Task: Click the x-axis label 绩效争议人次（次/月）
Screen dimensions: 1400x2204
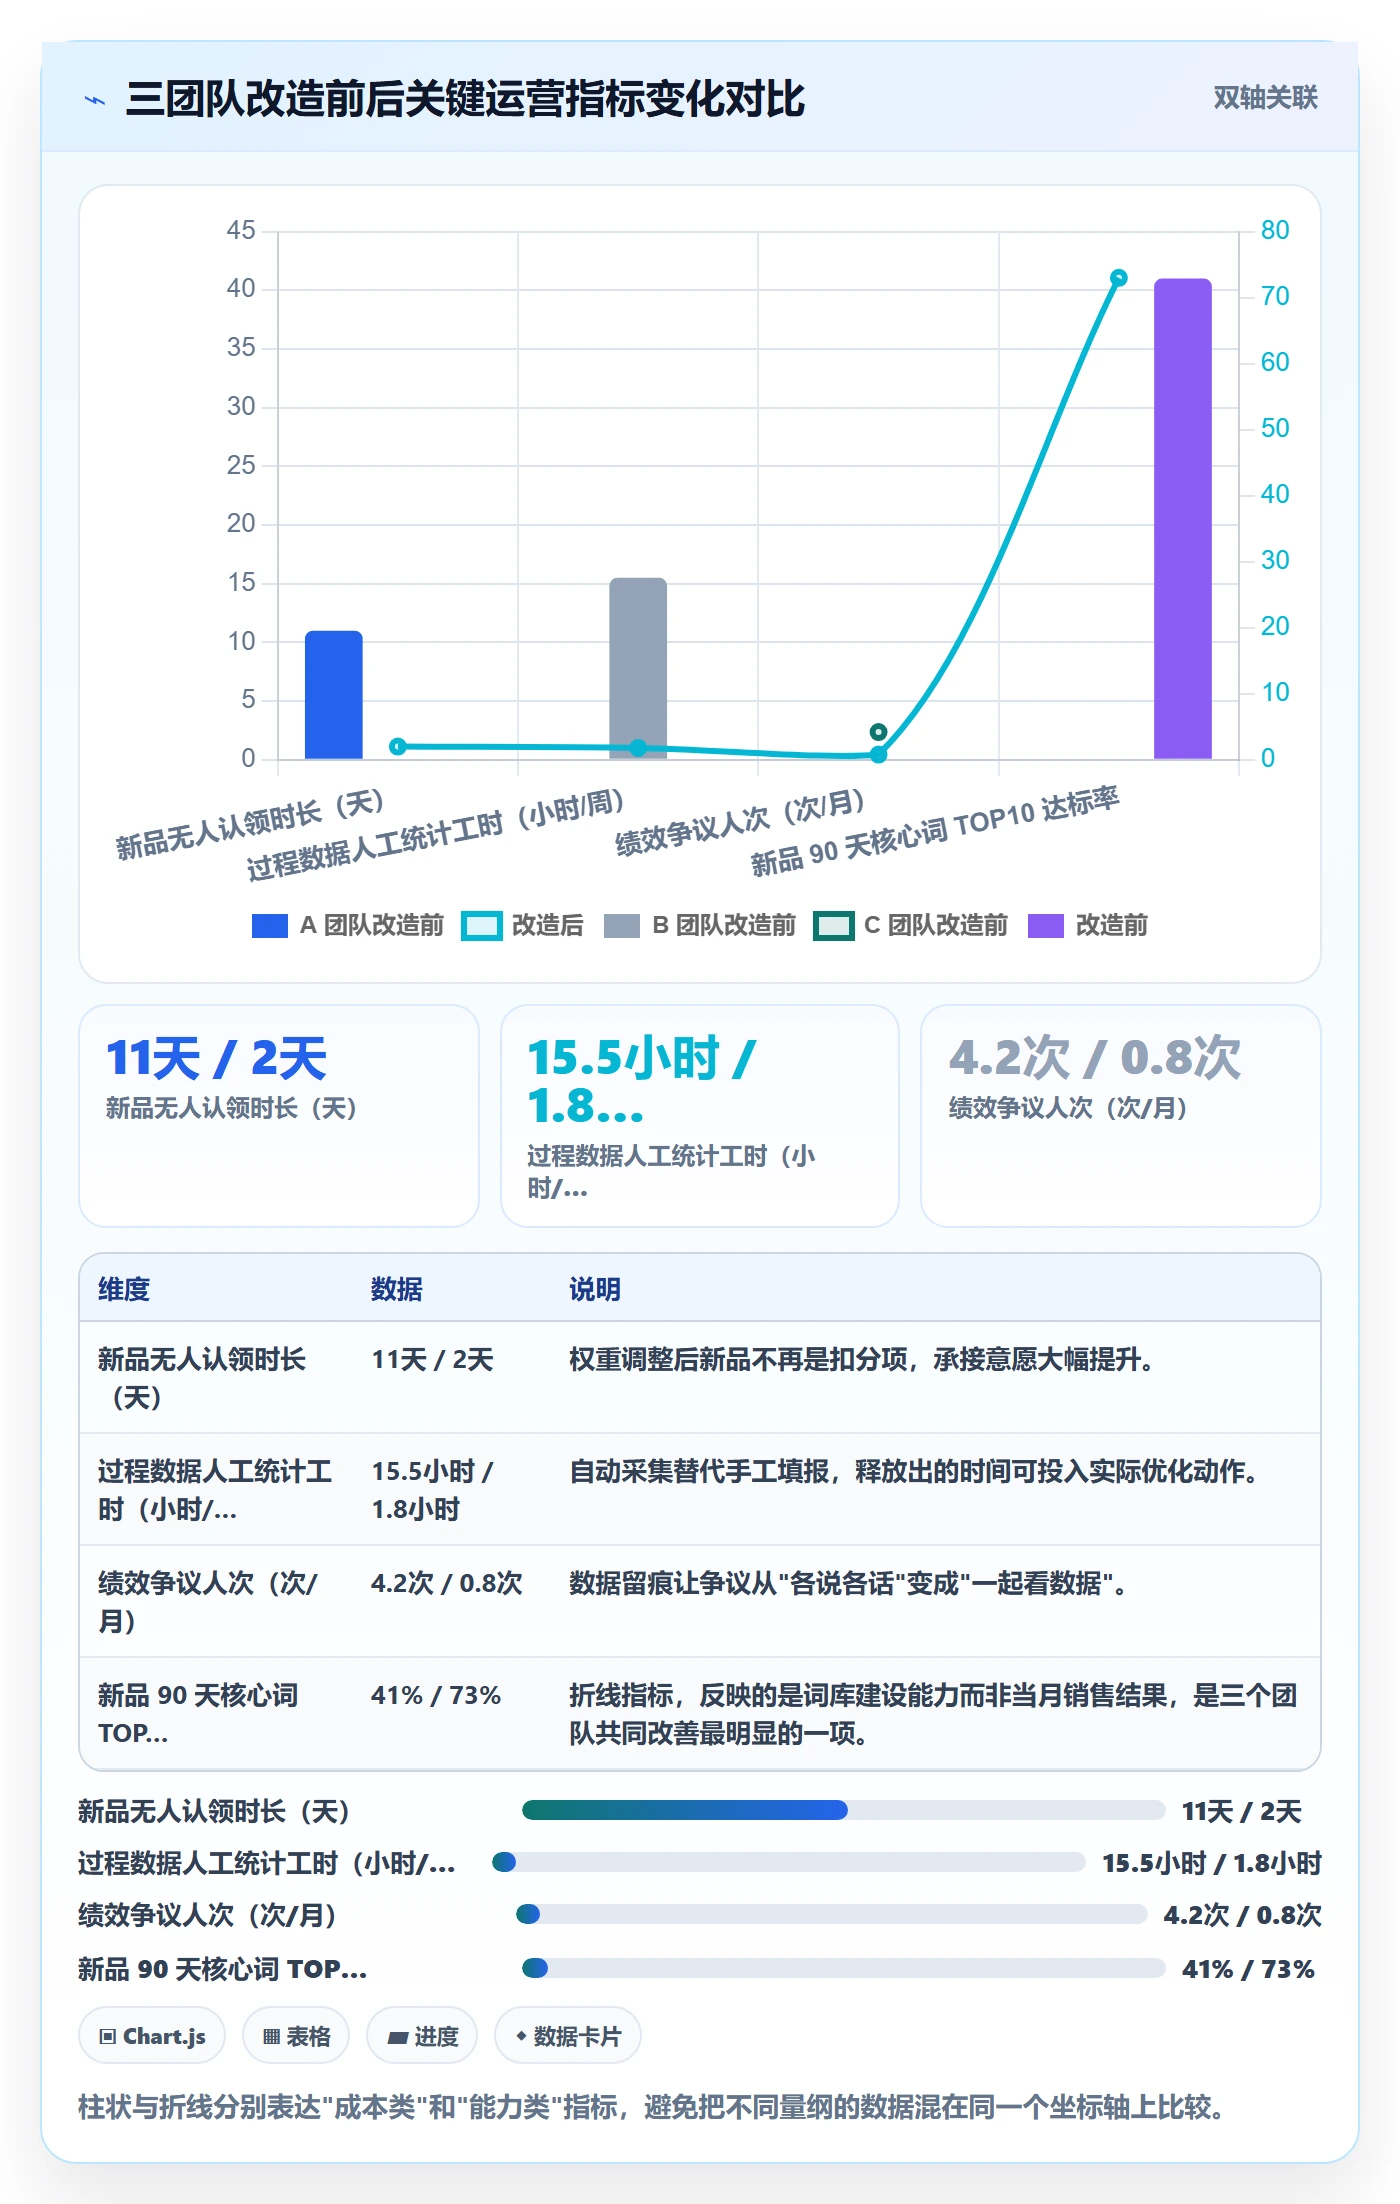Action: [740, 823]
